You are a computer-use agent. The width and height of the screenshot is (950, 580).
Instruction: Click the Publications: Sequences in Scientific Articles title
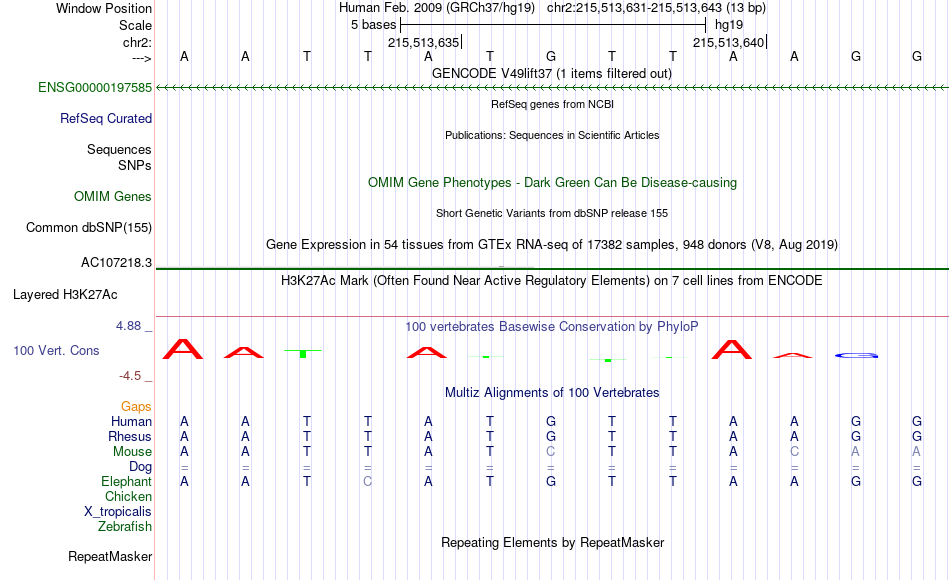[552, 135]
